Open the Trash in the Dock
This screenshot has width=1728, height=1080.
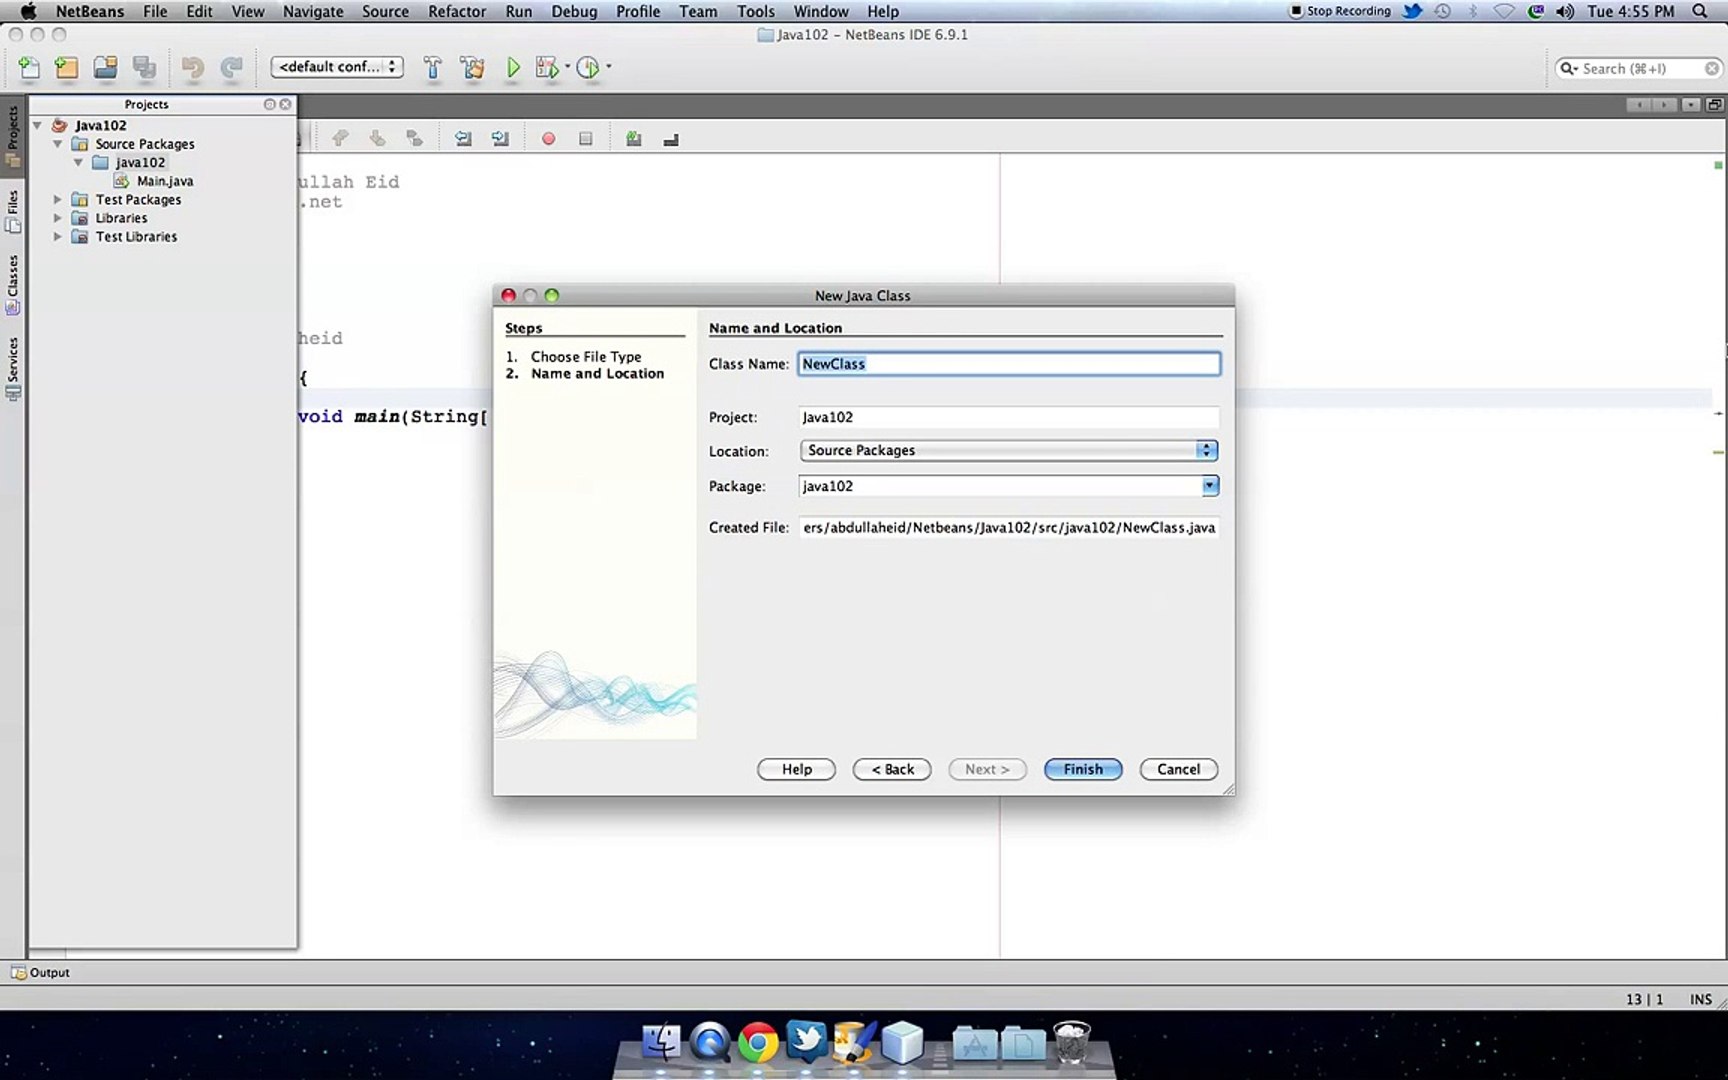click(1072, 1043)
